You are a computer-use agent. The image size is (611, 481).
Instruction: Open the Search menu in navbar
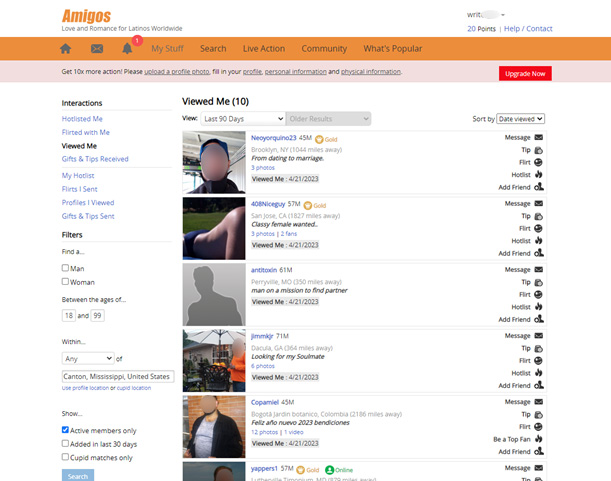click(x=213, y=49)
